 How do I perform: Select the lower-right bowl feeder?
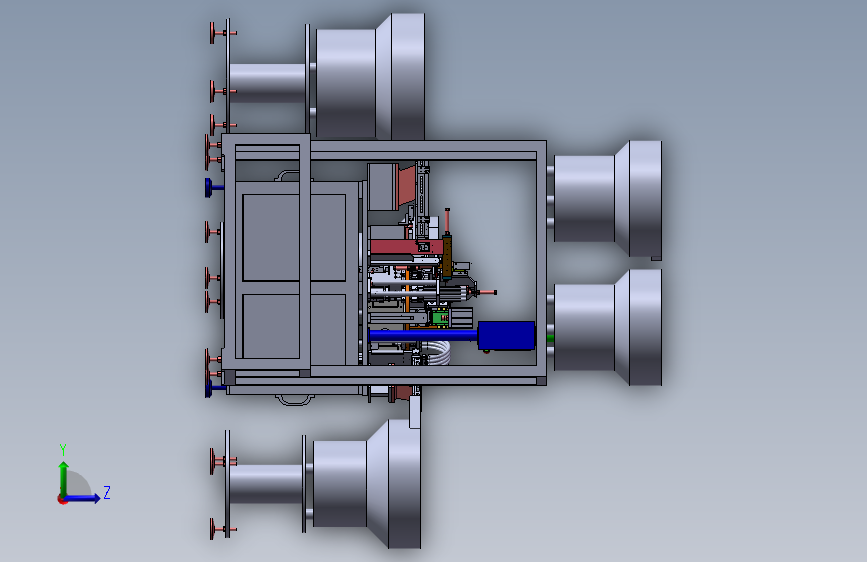tap(608, 327)
